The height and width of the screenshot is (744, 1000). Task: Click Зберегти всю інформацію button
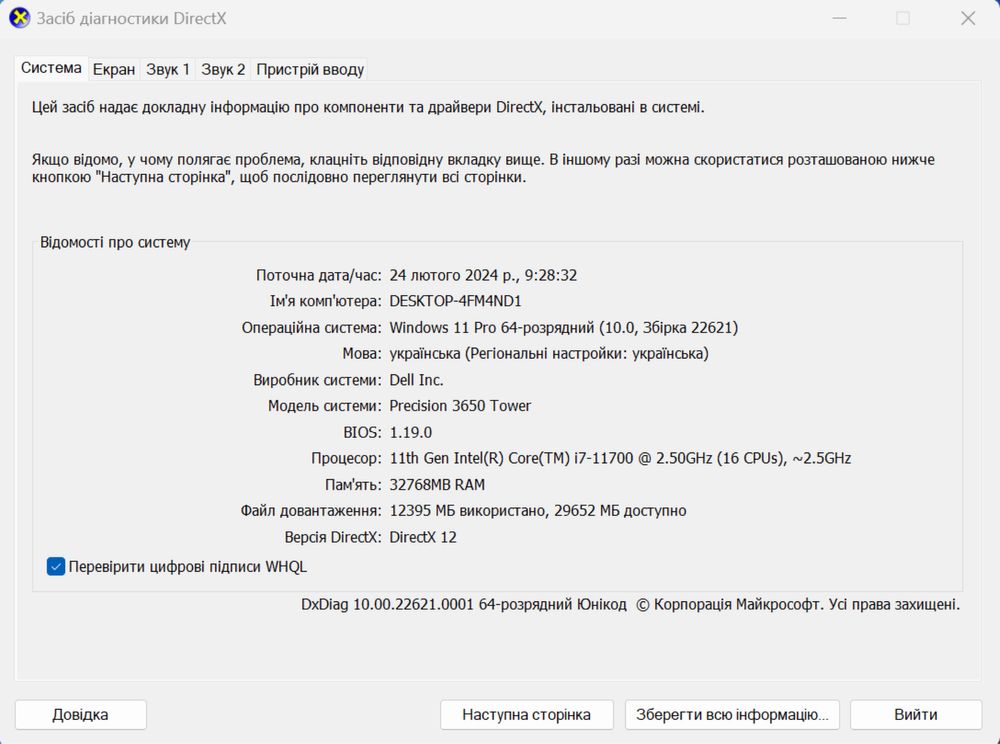pyautogui.click(x=732, y=715)
